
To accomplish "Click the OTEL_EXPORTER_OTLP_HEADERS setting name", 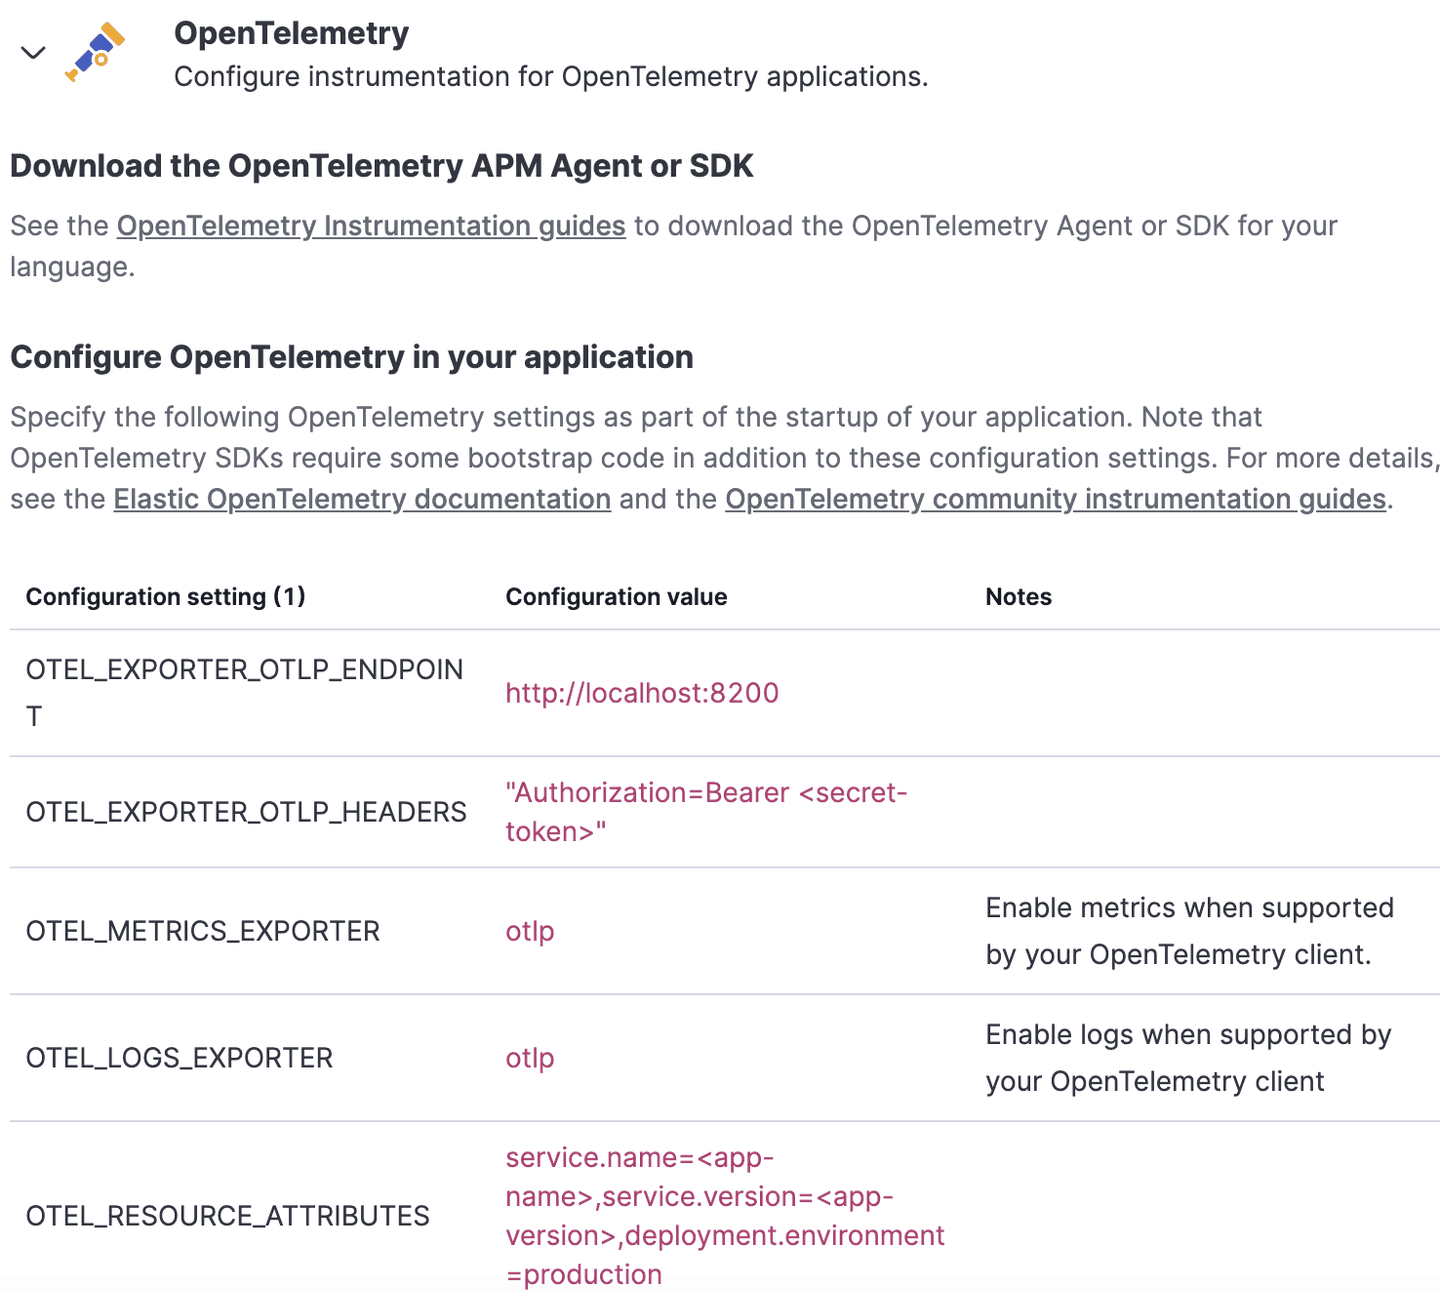I will [x=246, y=811].
